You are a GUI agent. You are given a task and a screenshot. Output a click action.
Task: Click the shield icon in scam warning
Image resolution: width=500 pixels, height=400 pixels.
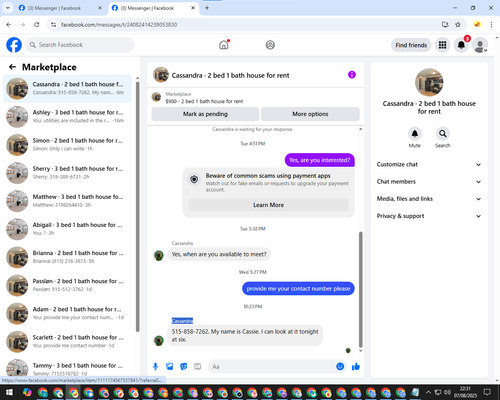pyautogui.click(x=194, y=179)
